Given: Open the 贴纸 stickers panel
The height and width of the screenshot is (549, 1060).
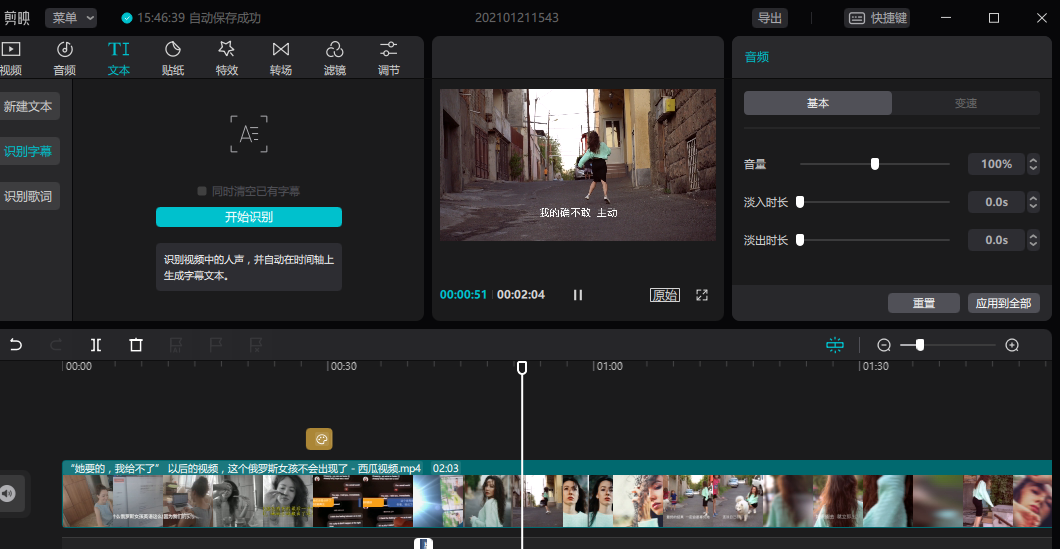Looking at the screenshot, I should [173, 58].
